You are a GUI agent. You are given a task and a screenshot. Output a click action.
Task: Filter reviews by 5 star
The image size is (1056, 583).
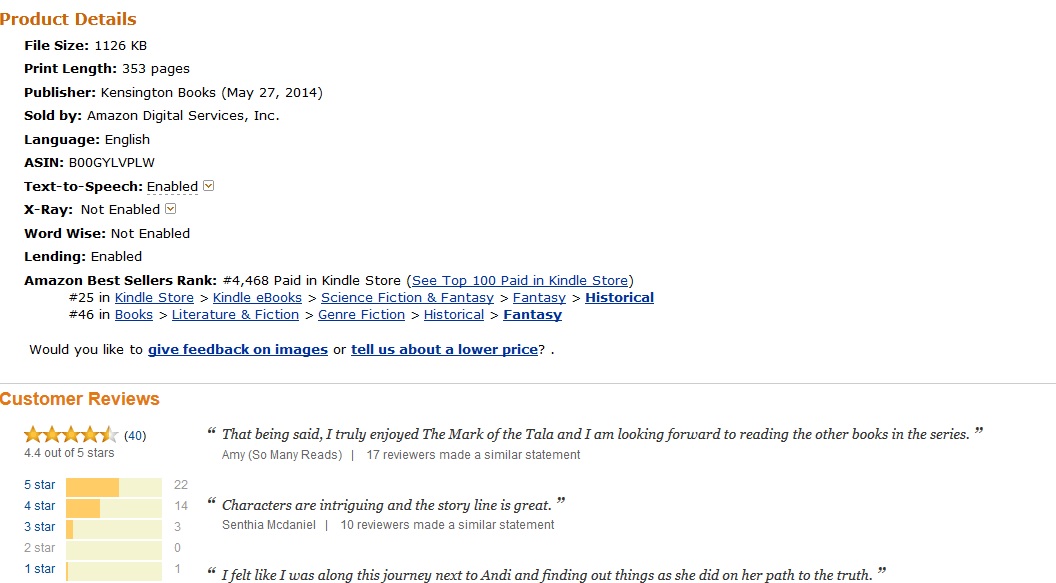pos(40,485)
